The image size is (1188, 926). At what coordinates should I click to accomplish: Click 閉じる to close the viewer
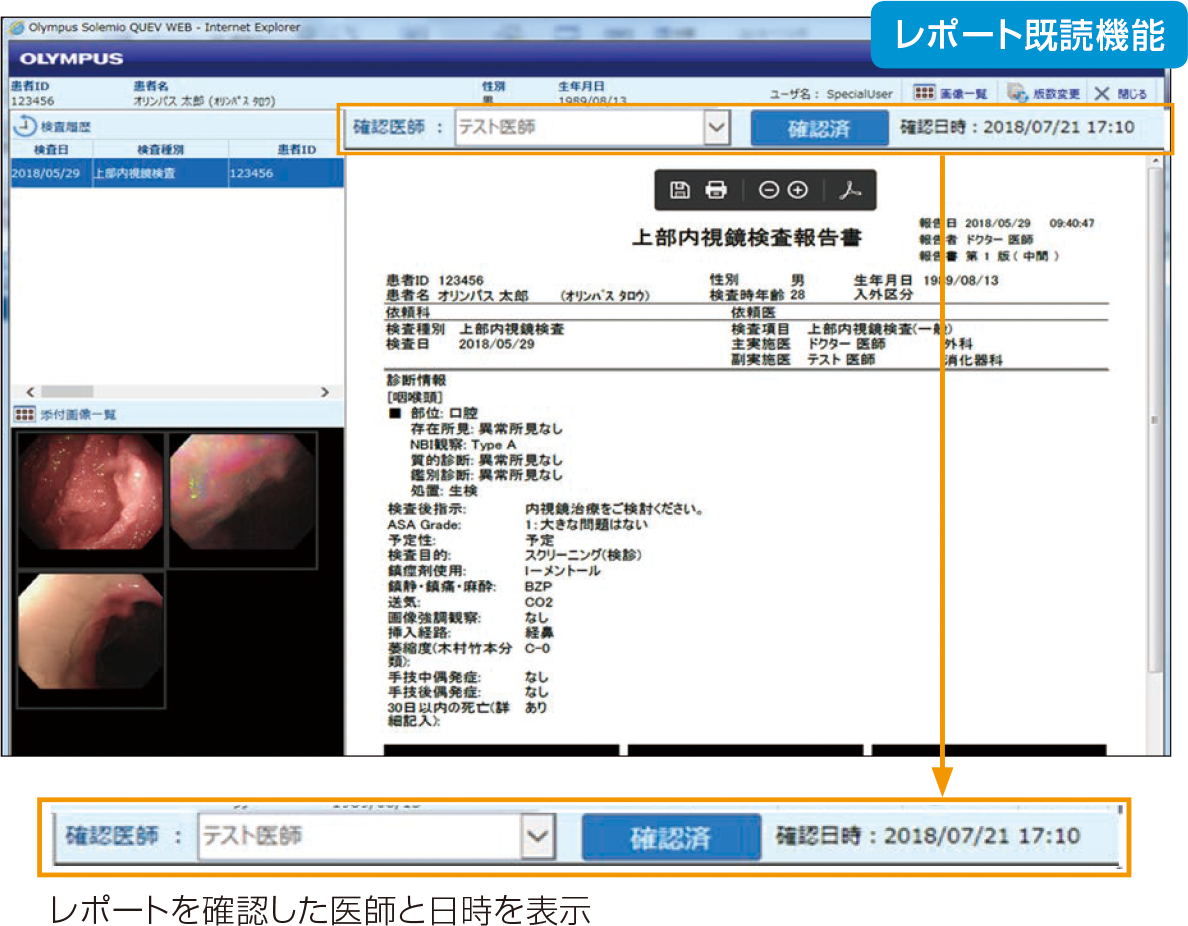[1120, 93]
